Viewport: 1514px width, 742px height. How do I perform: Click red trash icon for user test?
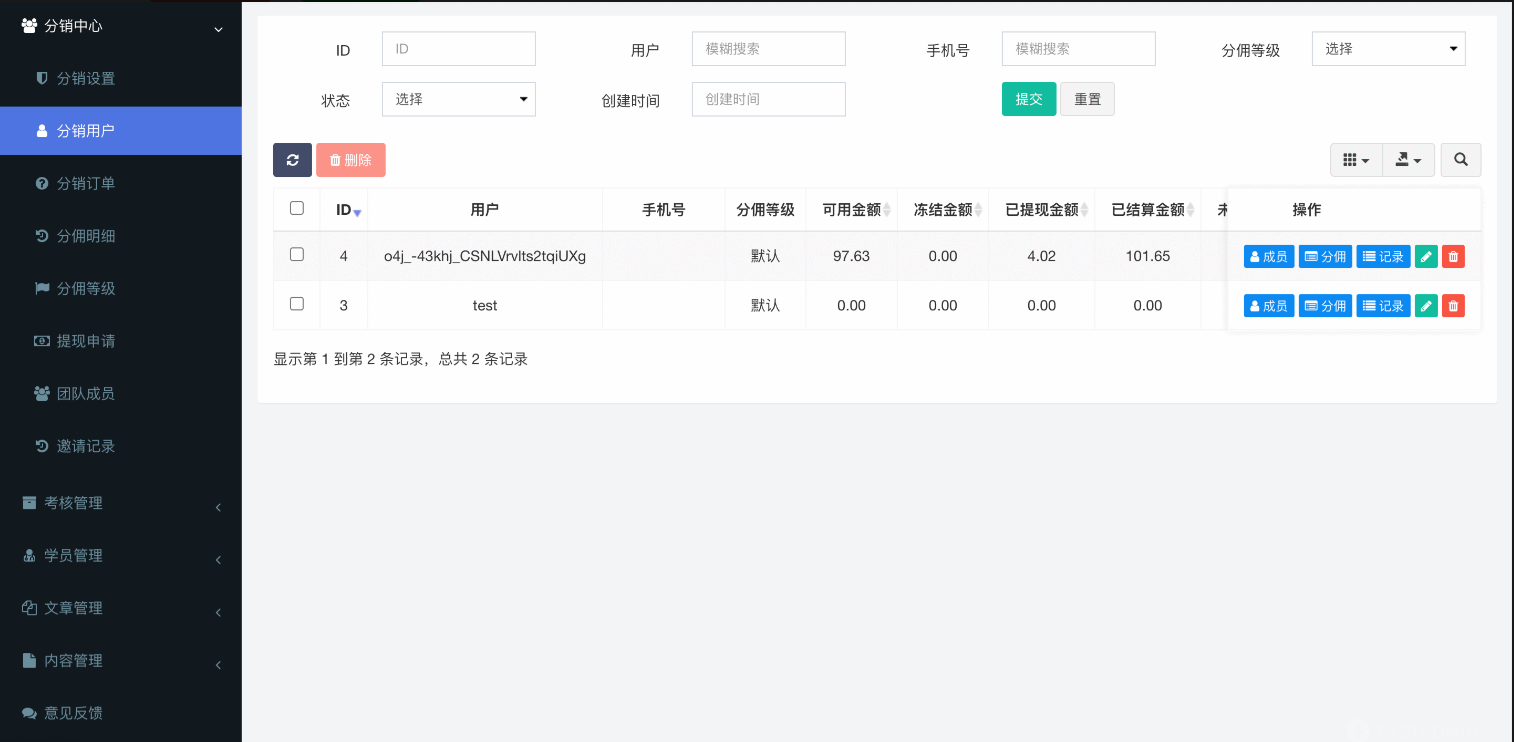pos(1454,306)
